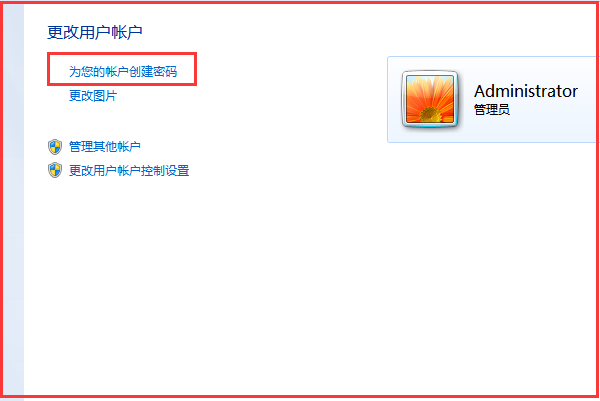Screen dimensions: 600x401
Task: Click the shield icon beside 更改用户帐户控制设置
Action: click(55, 170)
